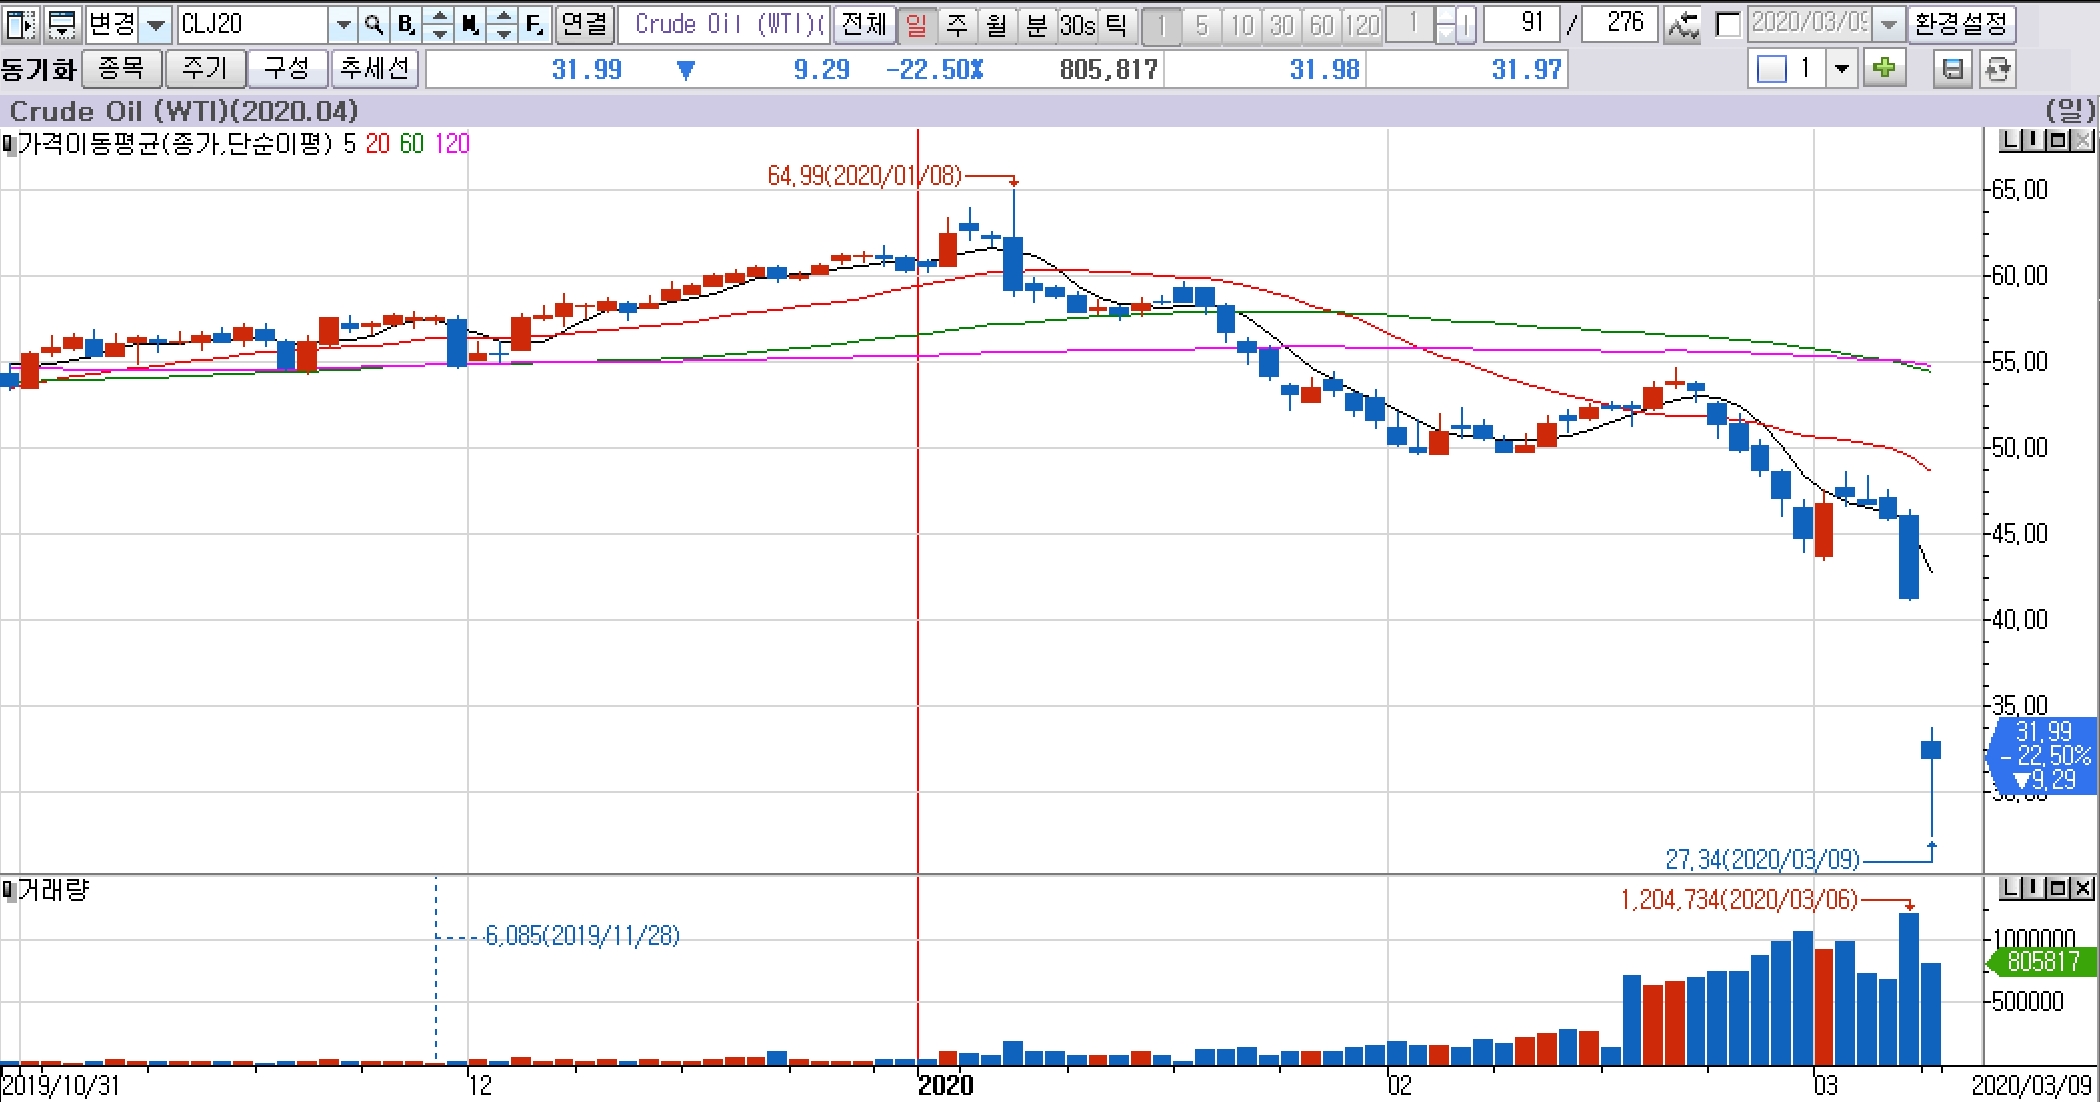Screen dimensions: 2100x1102
Task: Click the 거래량 volume legend marker icon
Action: [x=9, y=890]
